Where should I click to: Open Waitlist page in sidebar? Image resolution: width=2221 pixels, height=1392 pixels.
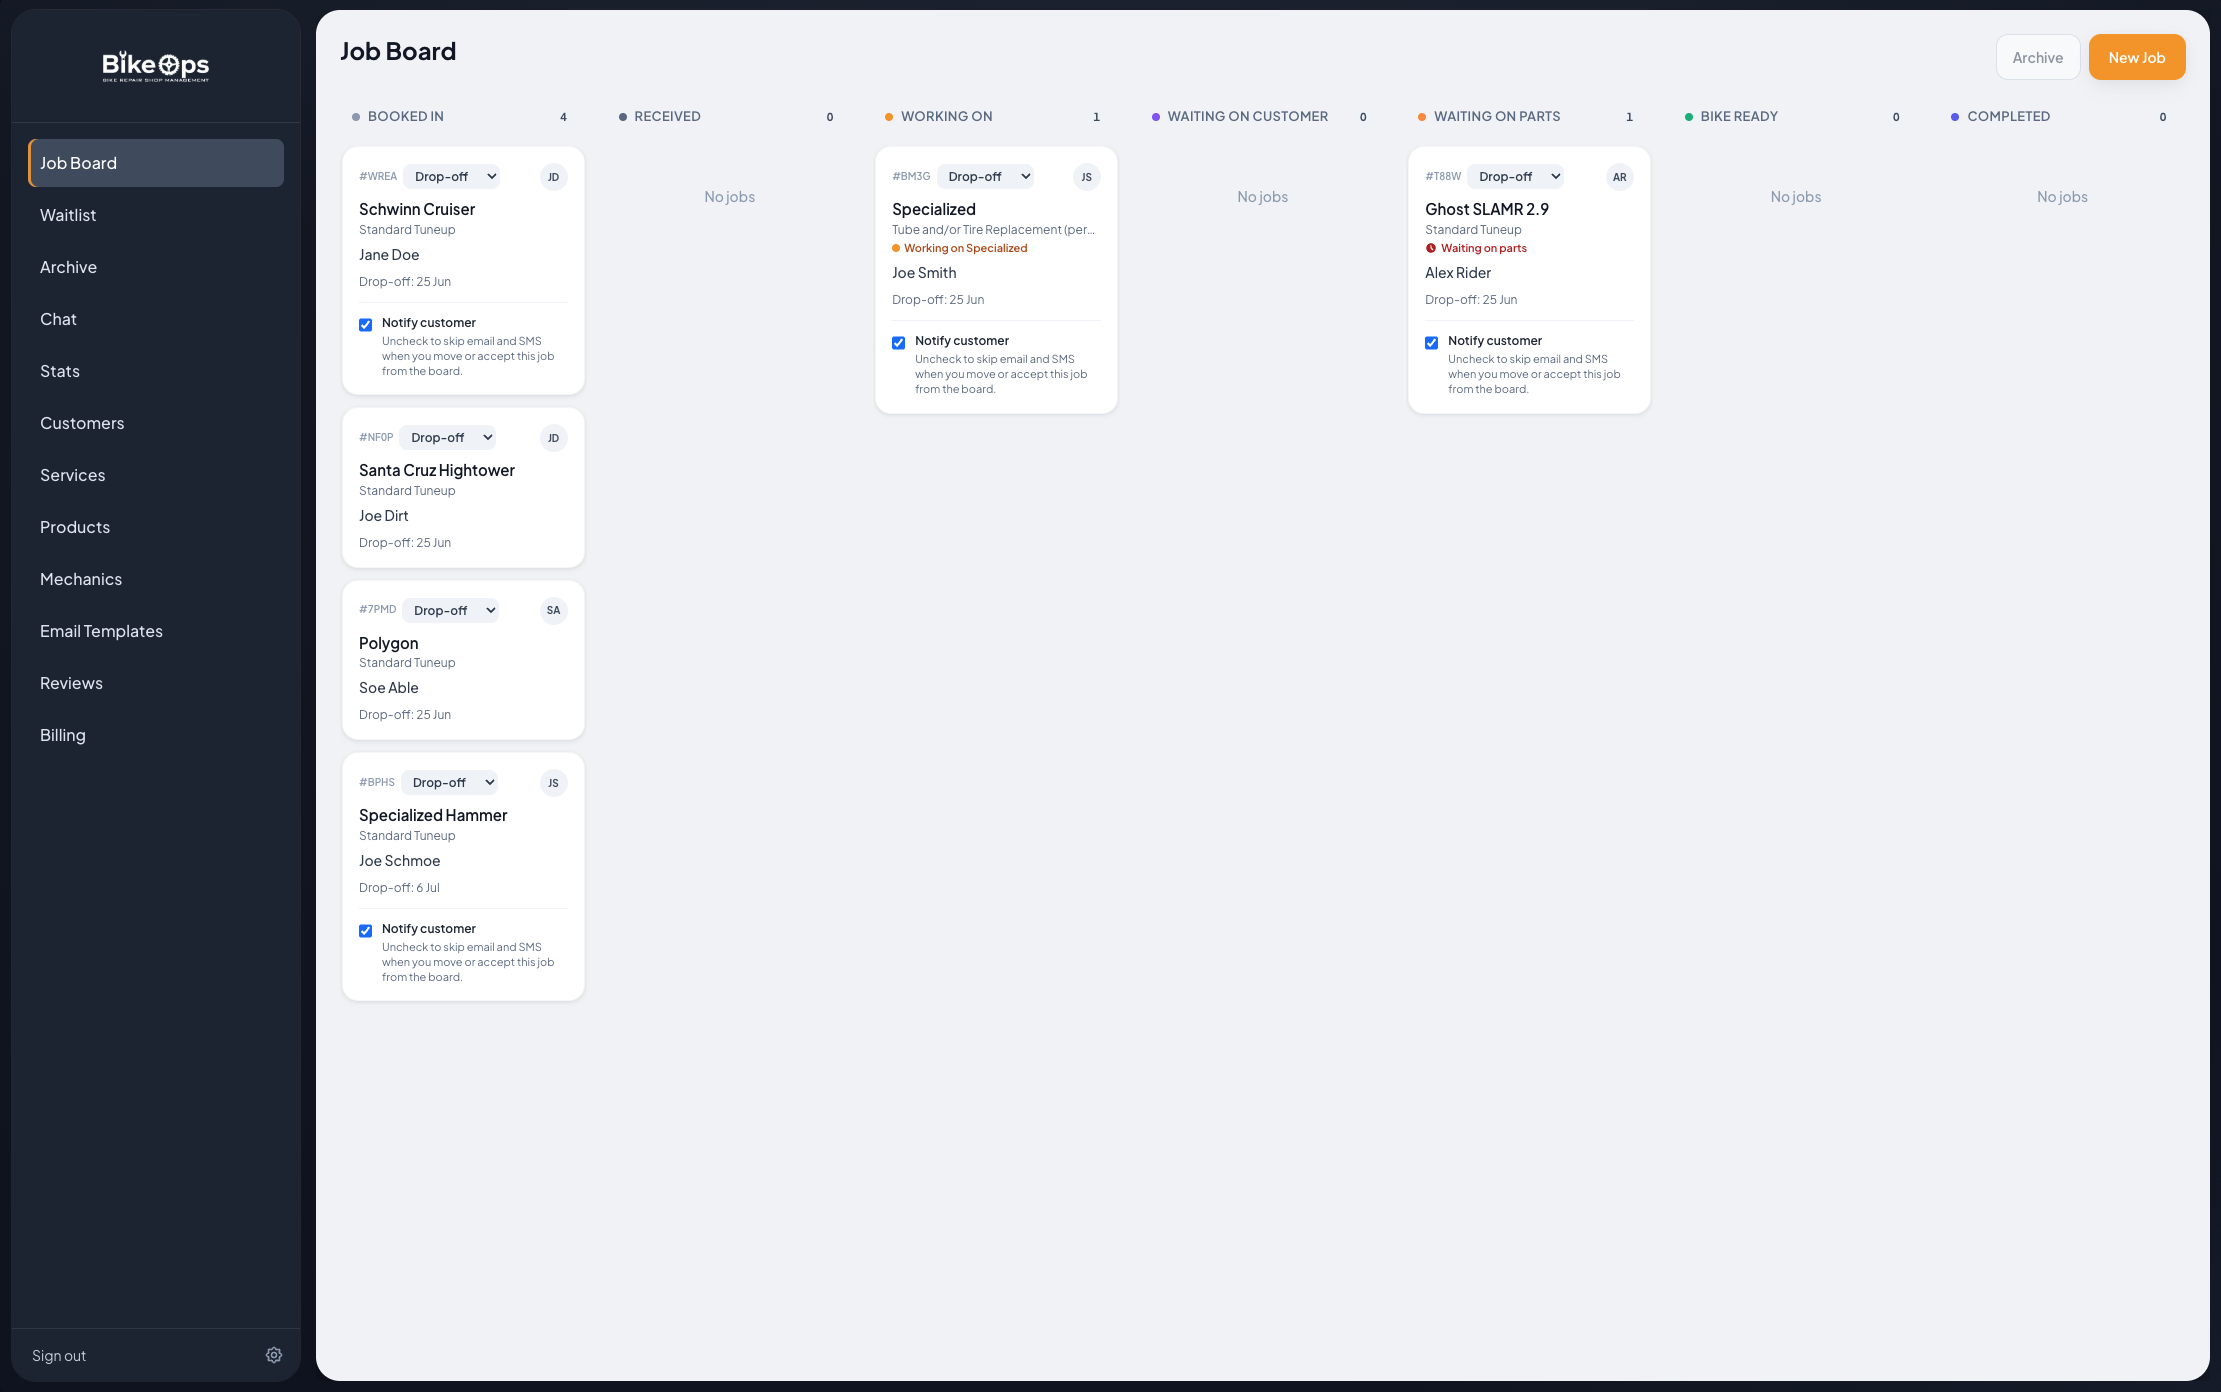(156, 215)
